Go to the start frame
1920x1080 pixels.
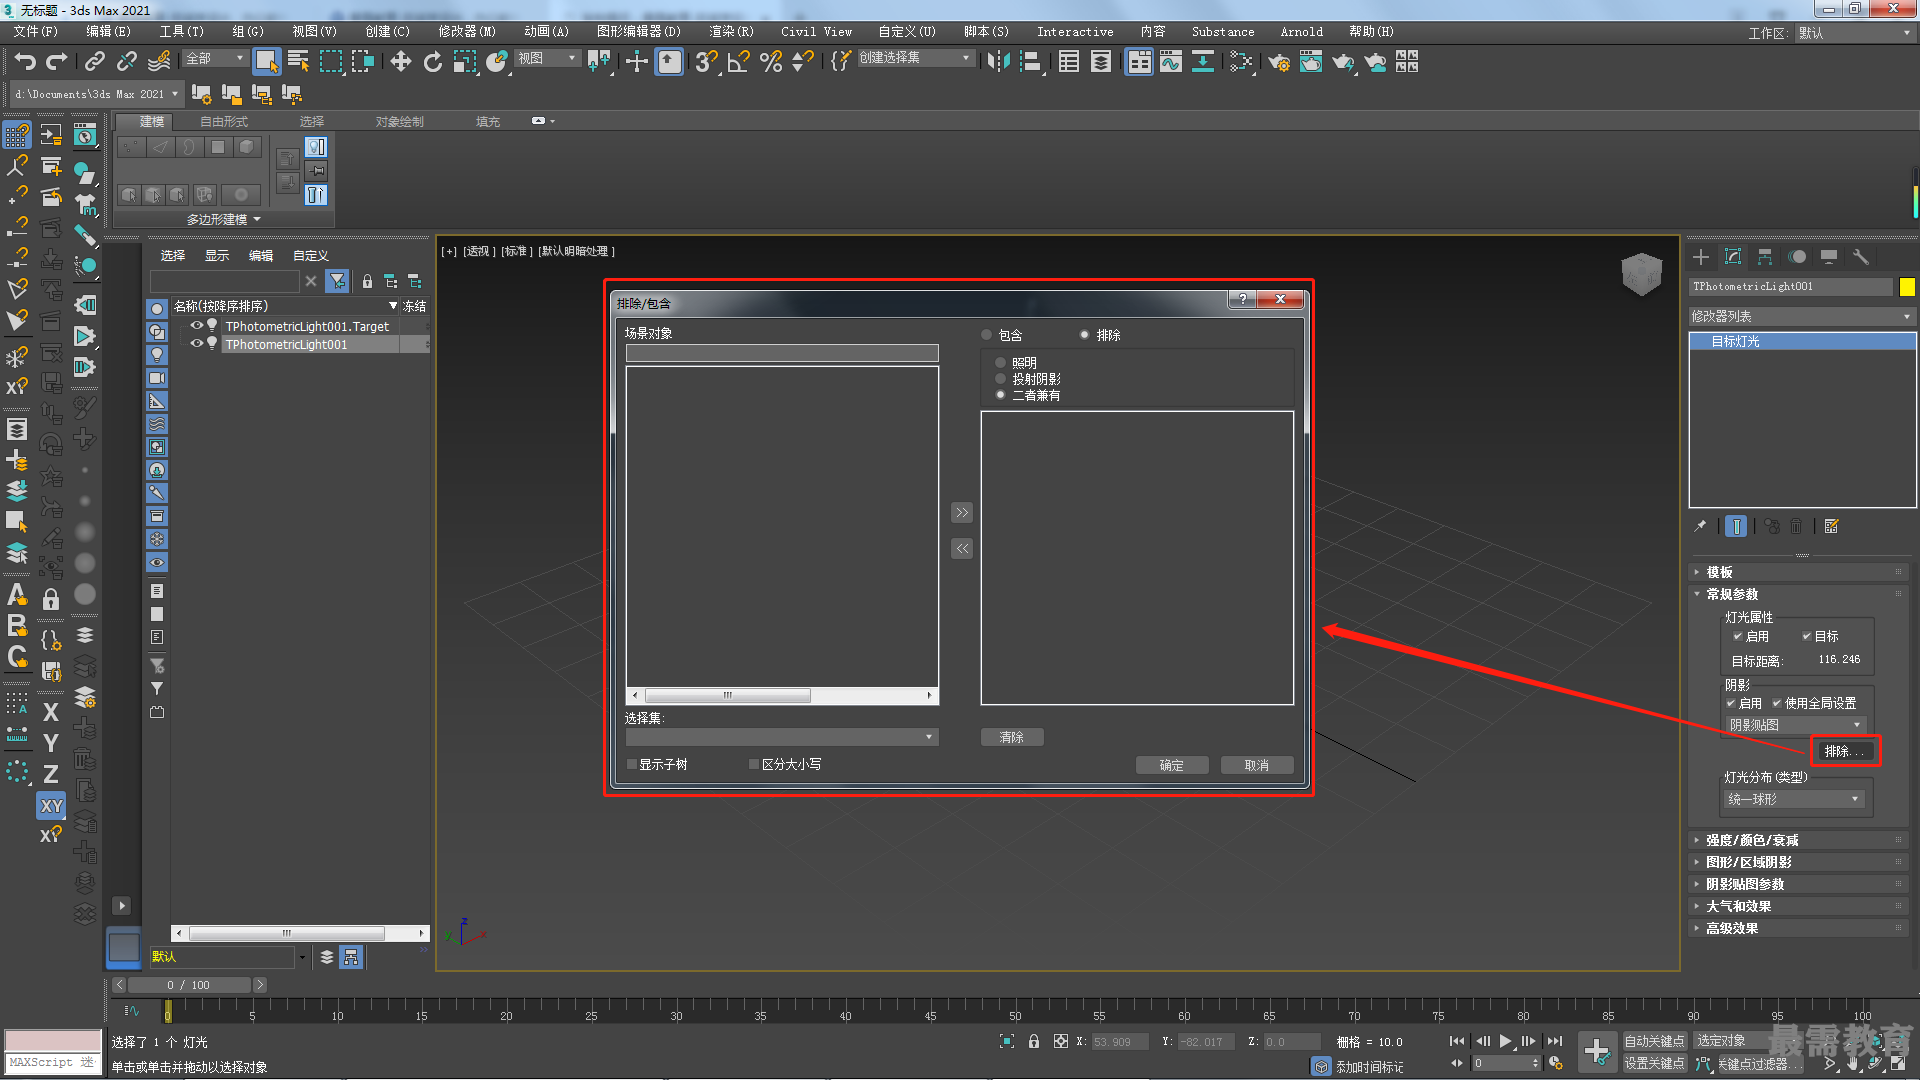point(1457,1041)
